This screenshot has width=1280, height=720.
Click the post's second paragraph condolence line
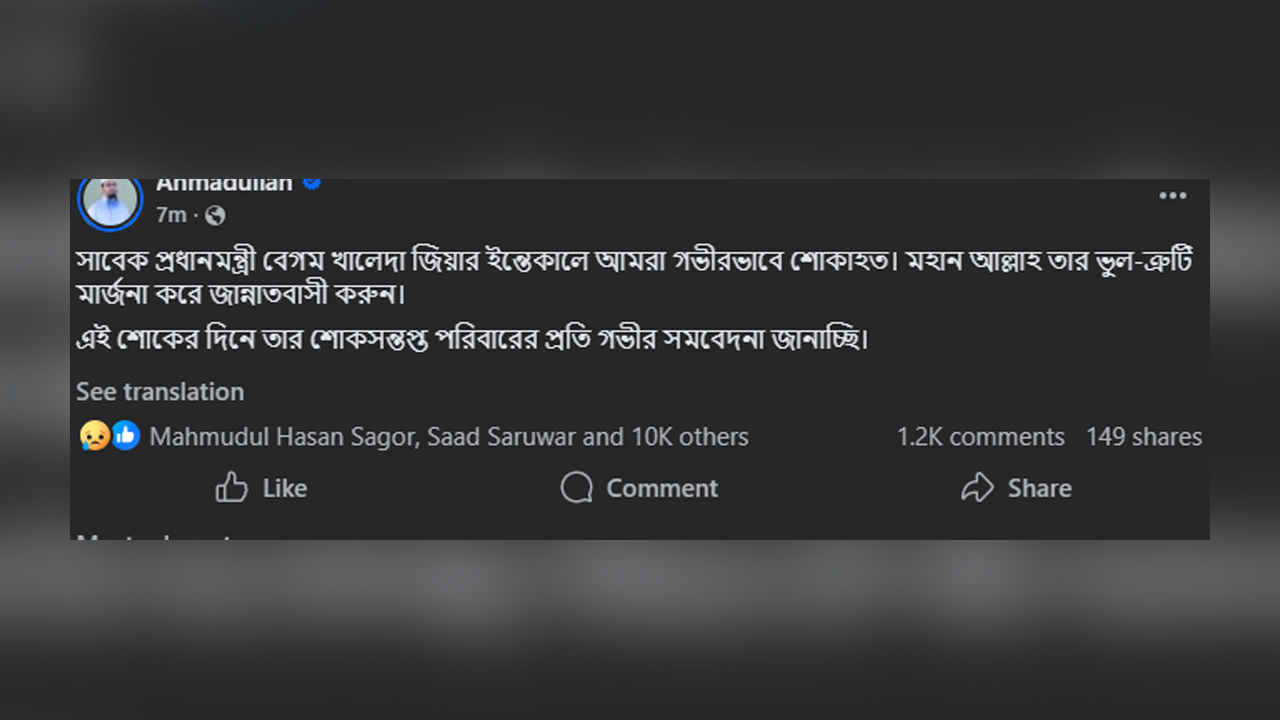pyautogui.click(x=472, y=340)
